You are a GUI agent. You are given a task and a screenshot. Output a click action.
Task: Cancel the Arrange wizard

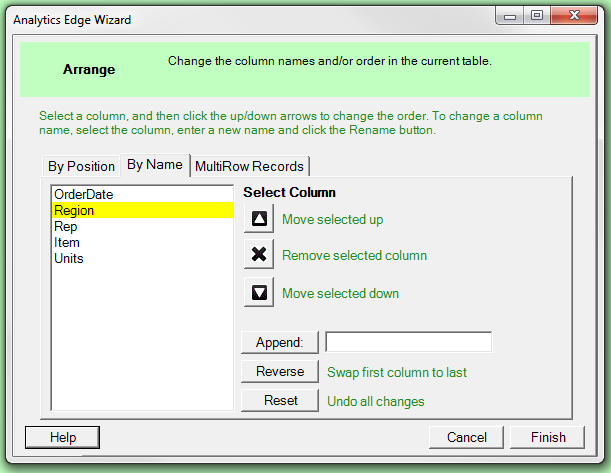coord(466,437)
